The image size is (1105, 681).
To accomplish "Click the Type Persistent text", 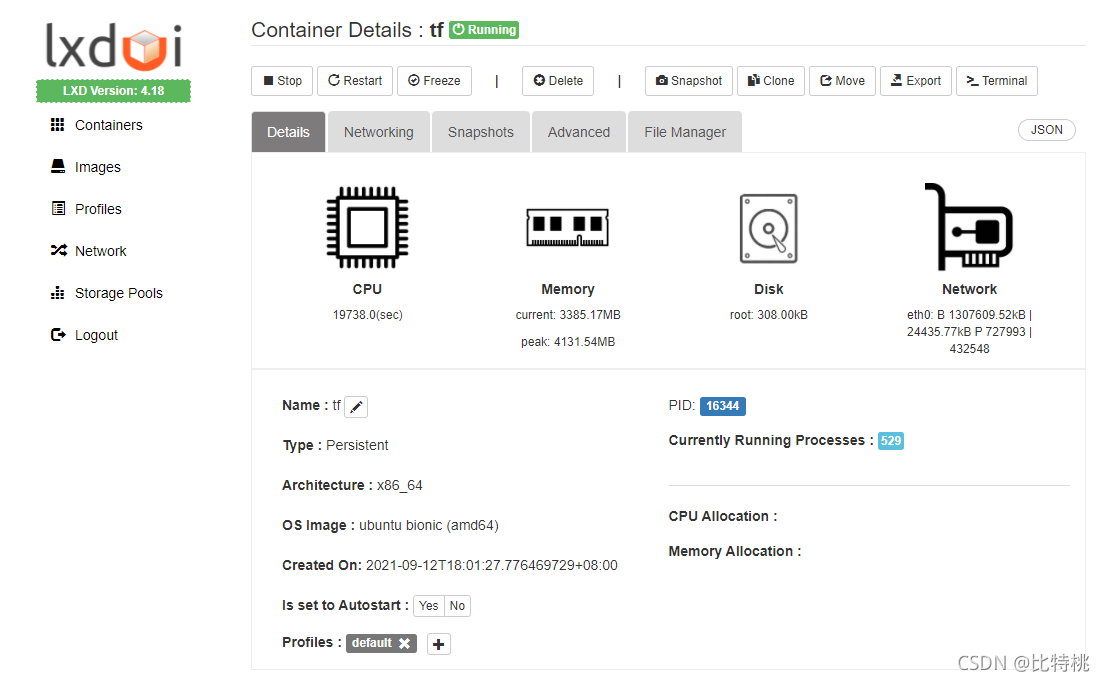I will pyautogui.click(x=357, y=446).
